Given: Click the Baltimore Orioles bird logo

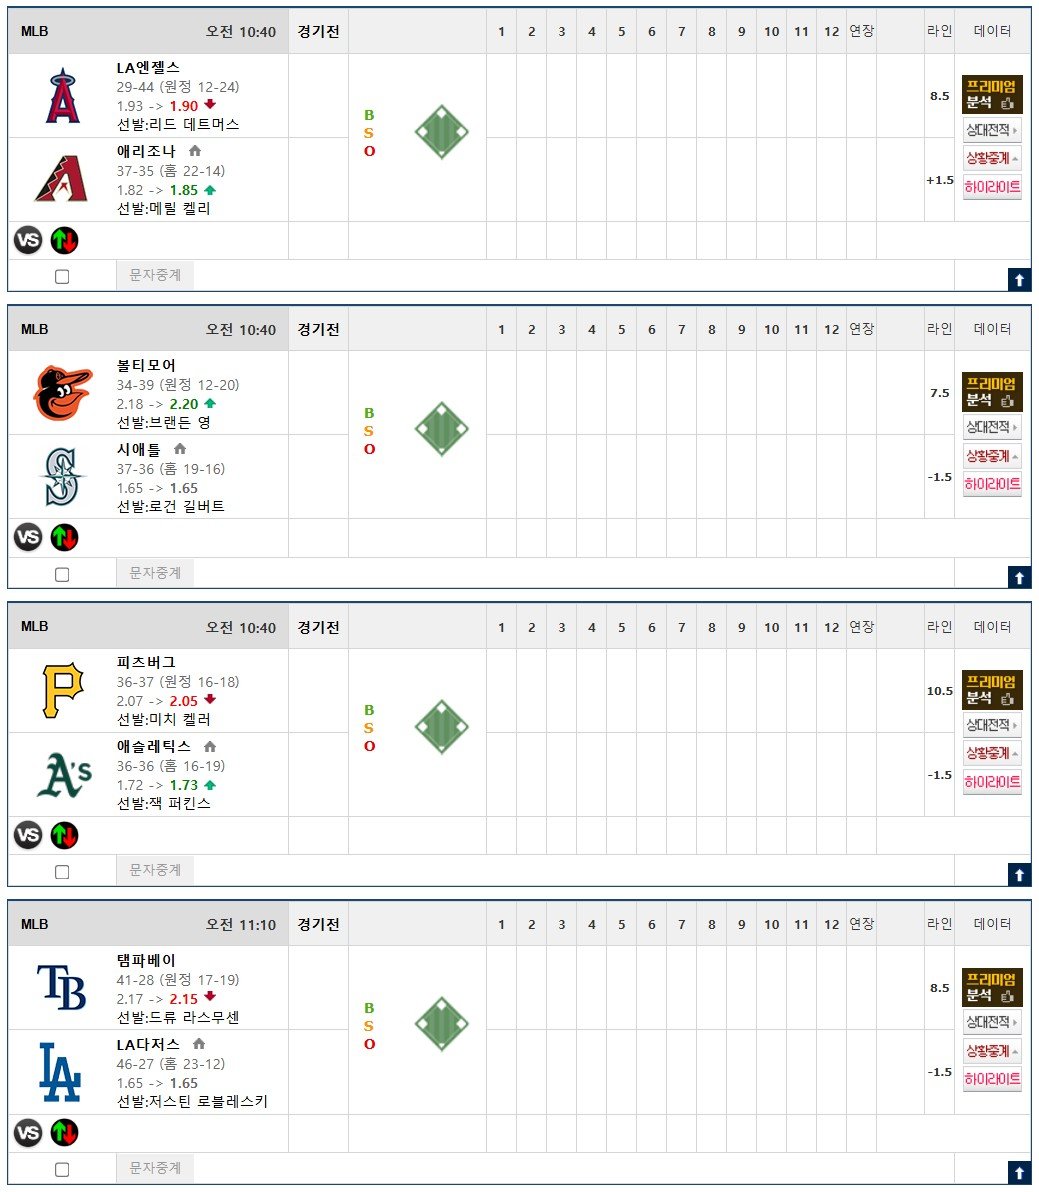Looking at the screenshot, I should [x=63, y=393].
